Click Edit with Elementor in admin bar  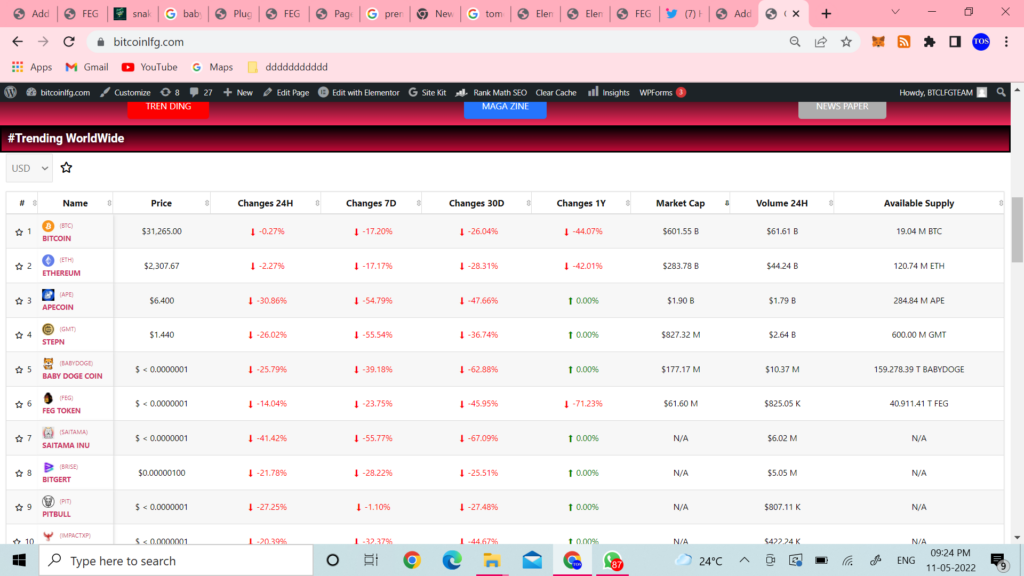pos(357,92)
